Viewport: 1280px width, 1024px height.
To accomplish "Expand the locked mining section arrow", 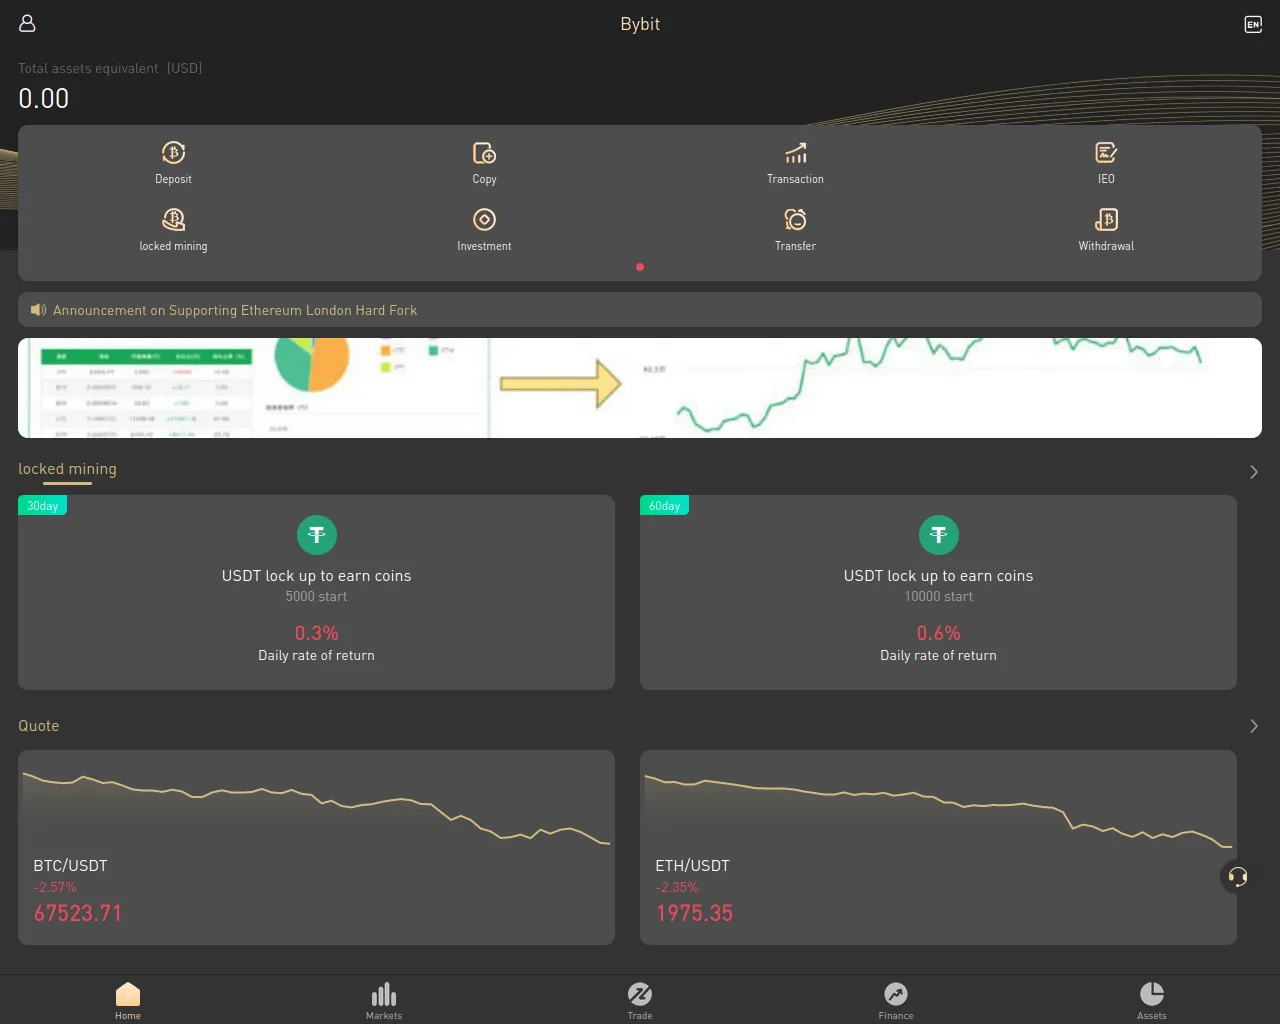I will pyautogui.click(x=1253, y=472).
